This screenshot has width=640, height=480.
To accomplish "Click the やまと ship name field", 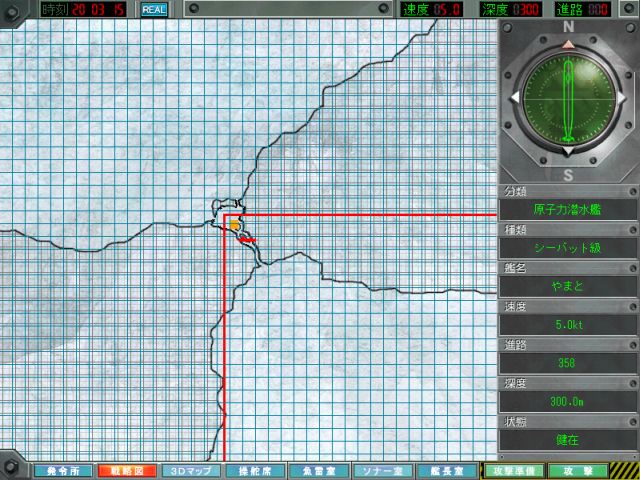I will coord(568,284).
